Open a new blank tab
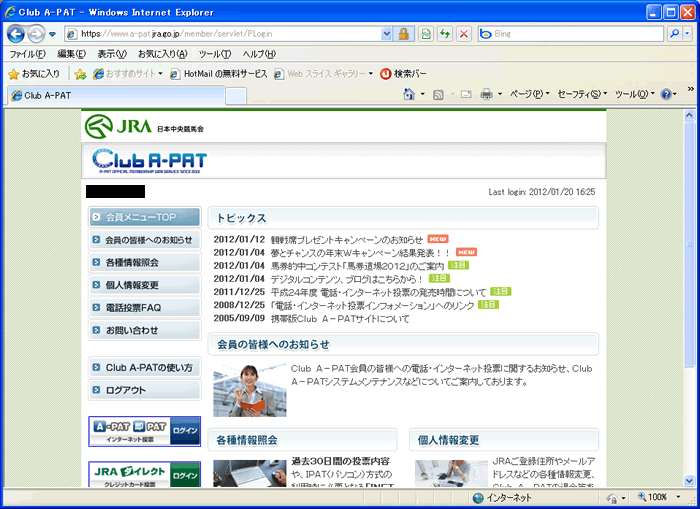The width and height of the screenshot is (700, 509). (236, 96)
